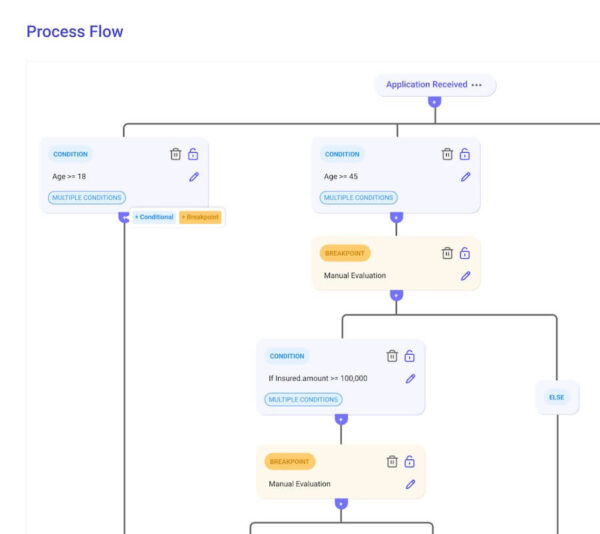Toggle lock on Age >= 45 condition
Screen dimensions: 600x534
[x=465, y=154]
